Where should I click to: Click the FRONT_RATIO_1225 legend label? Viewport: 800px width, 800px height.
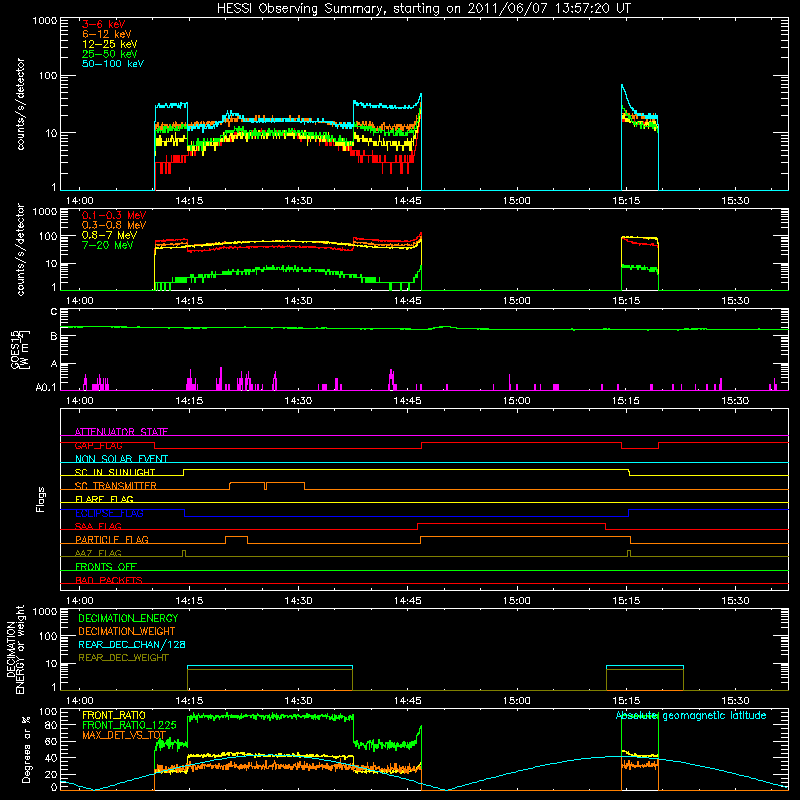pyautogui.click(x=129, y=725)
